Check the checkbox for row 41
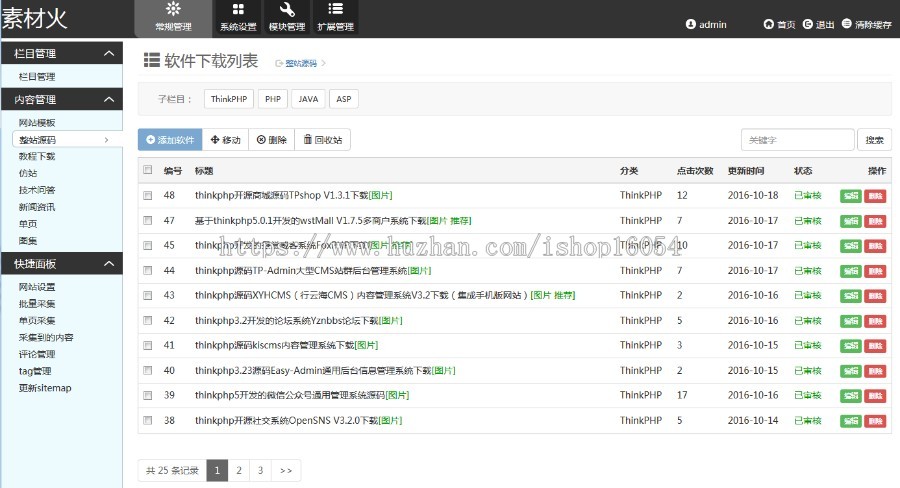This screenshot has height=488, width=900. point(148,345)
